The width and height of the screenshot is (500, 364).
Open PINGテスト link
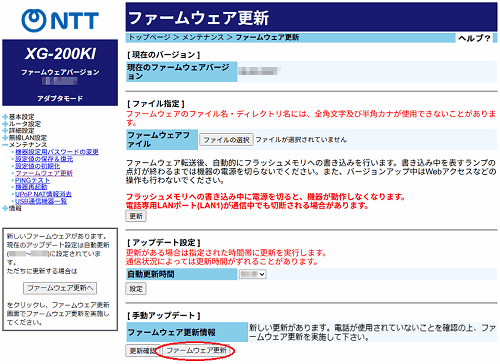click(x=33, y=180)
